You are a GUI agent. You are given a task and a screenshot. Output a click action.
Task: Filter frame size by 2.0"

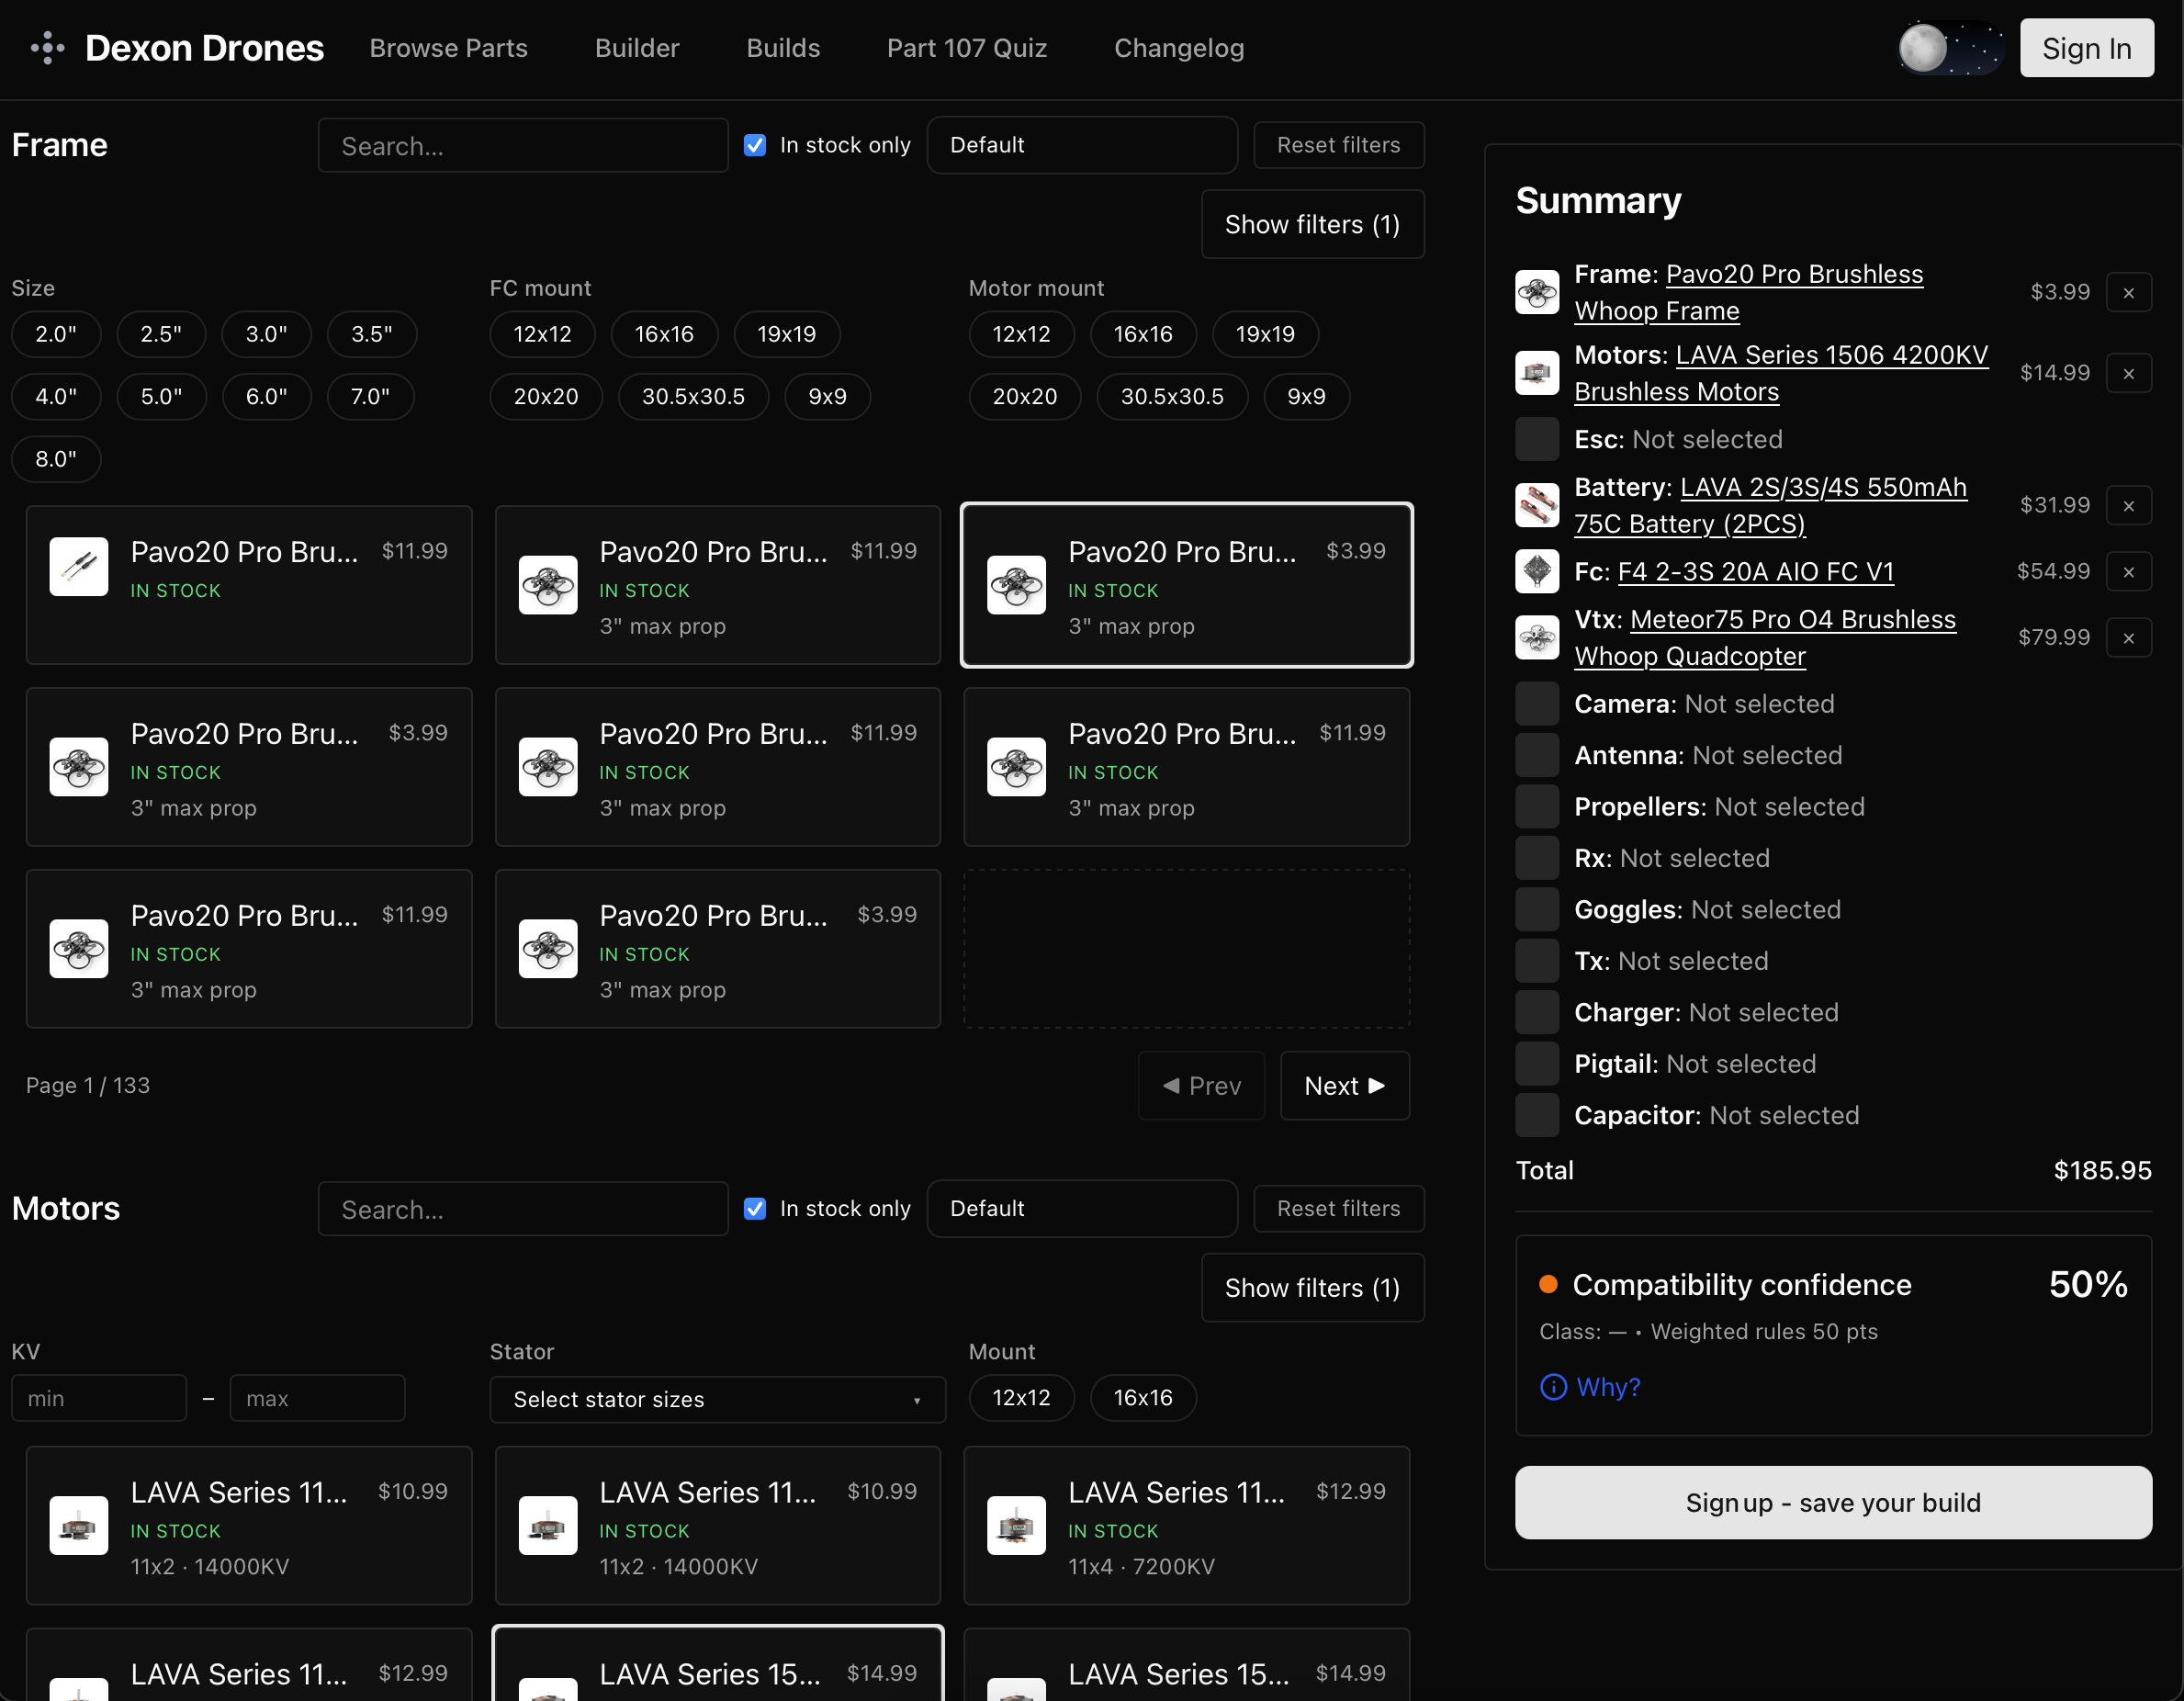(56, 334)
